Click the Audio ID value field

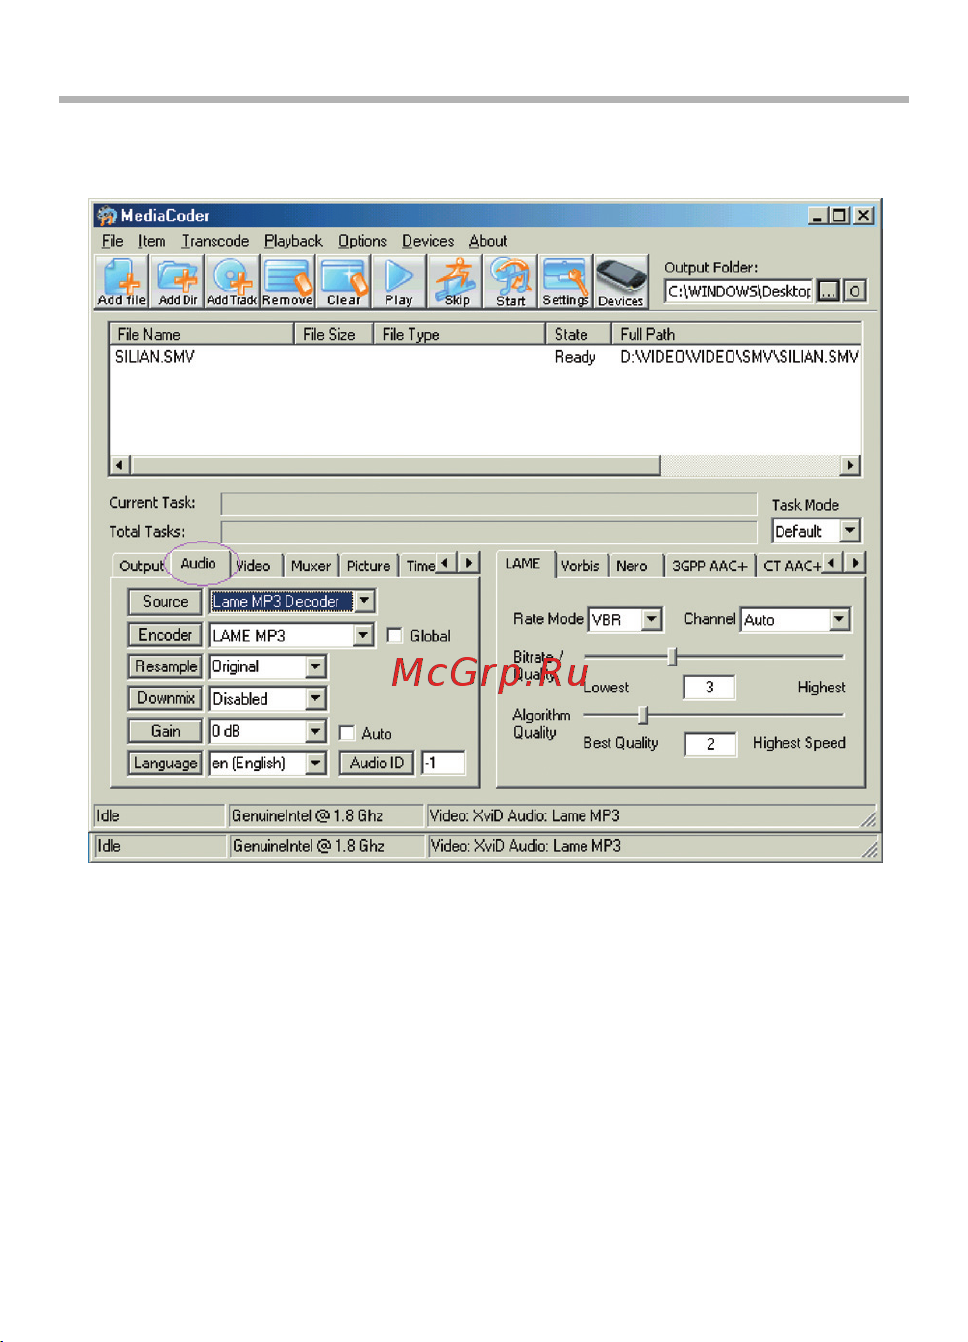pos(443,763)
